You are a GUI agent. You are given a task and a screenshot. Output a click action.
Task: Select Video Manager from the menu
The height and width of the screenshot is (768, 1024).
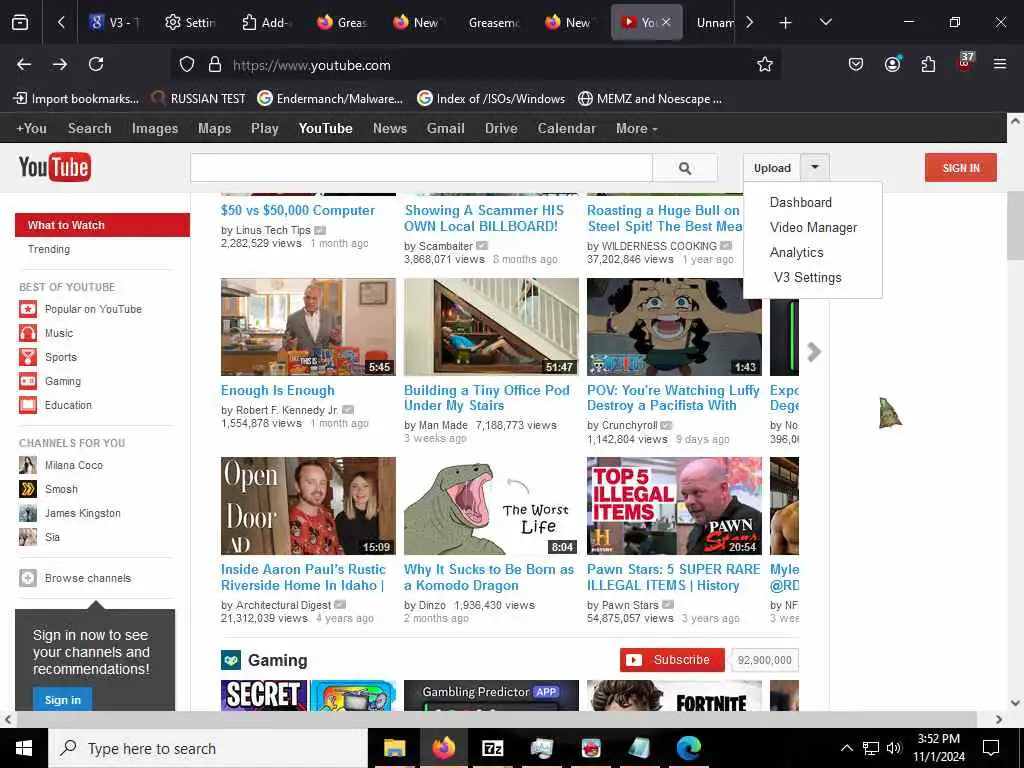pyautogui.click(x=813, y=227)
